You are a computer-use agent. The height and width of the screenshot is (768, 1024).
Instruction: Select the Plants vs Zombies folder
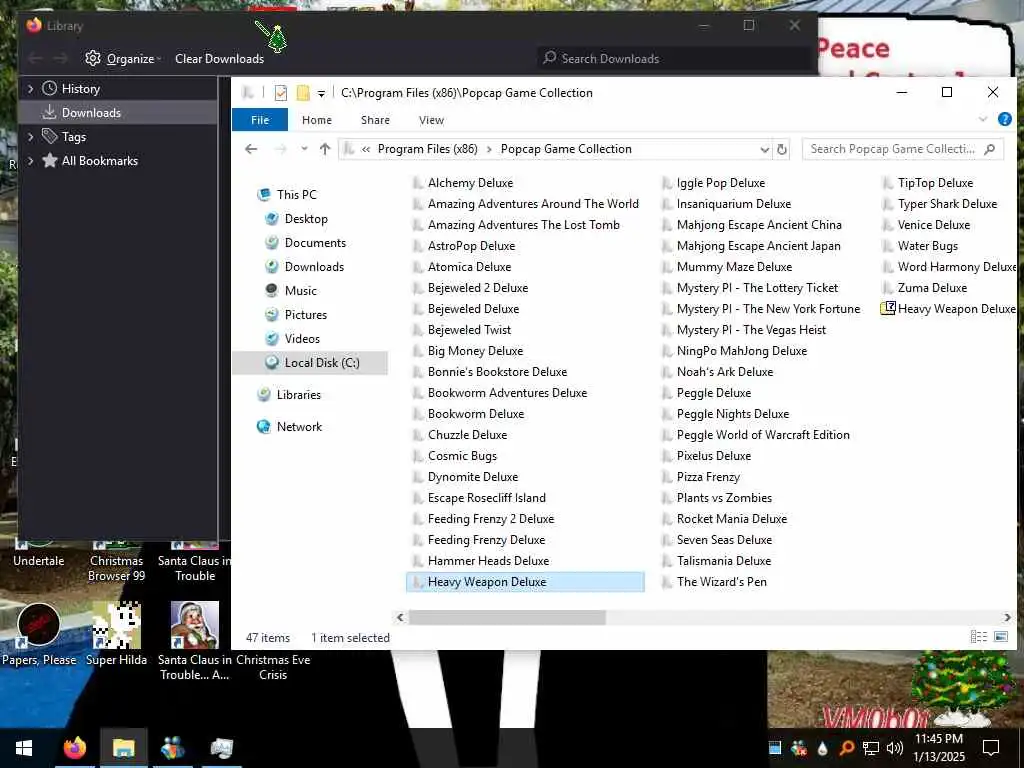tap(724, 498)
